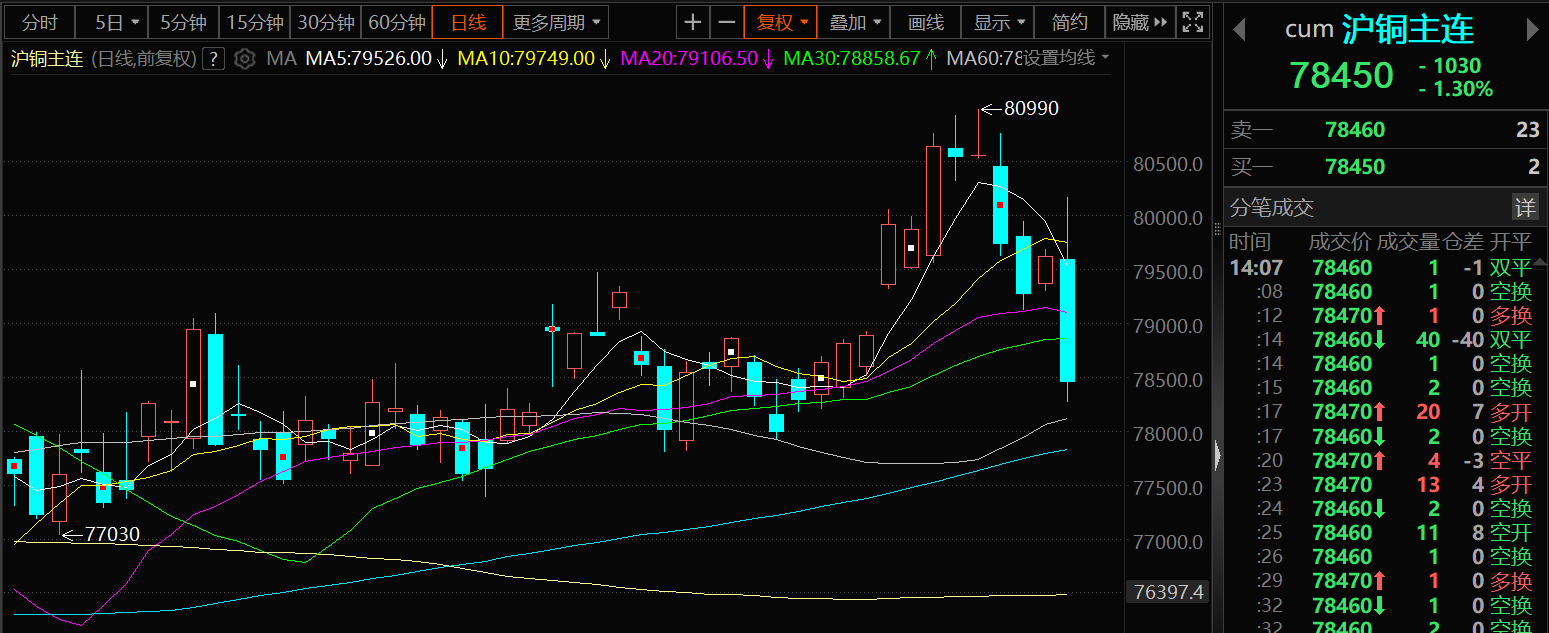Open the 复权 dropdown
This screenshot has height=633, width=1549.
click(x=781, y=22)
